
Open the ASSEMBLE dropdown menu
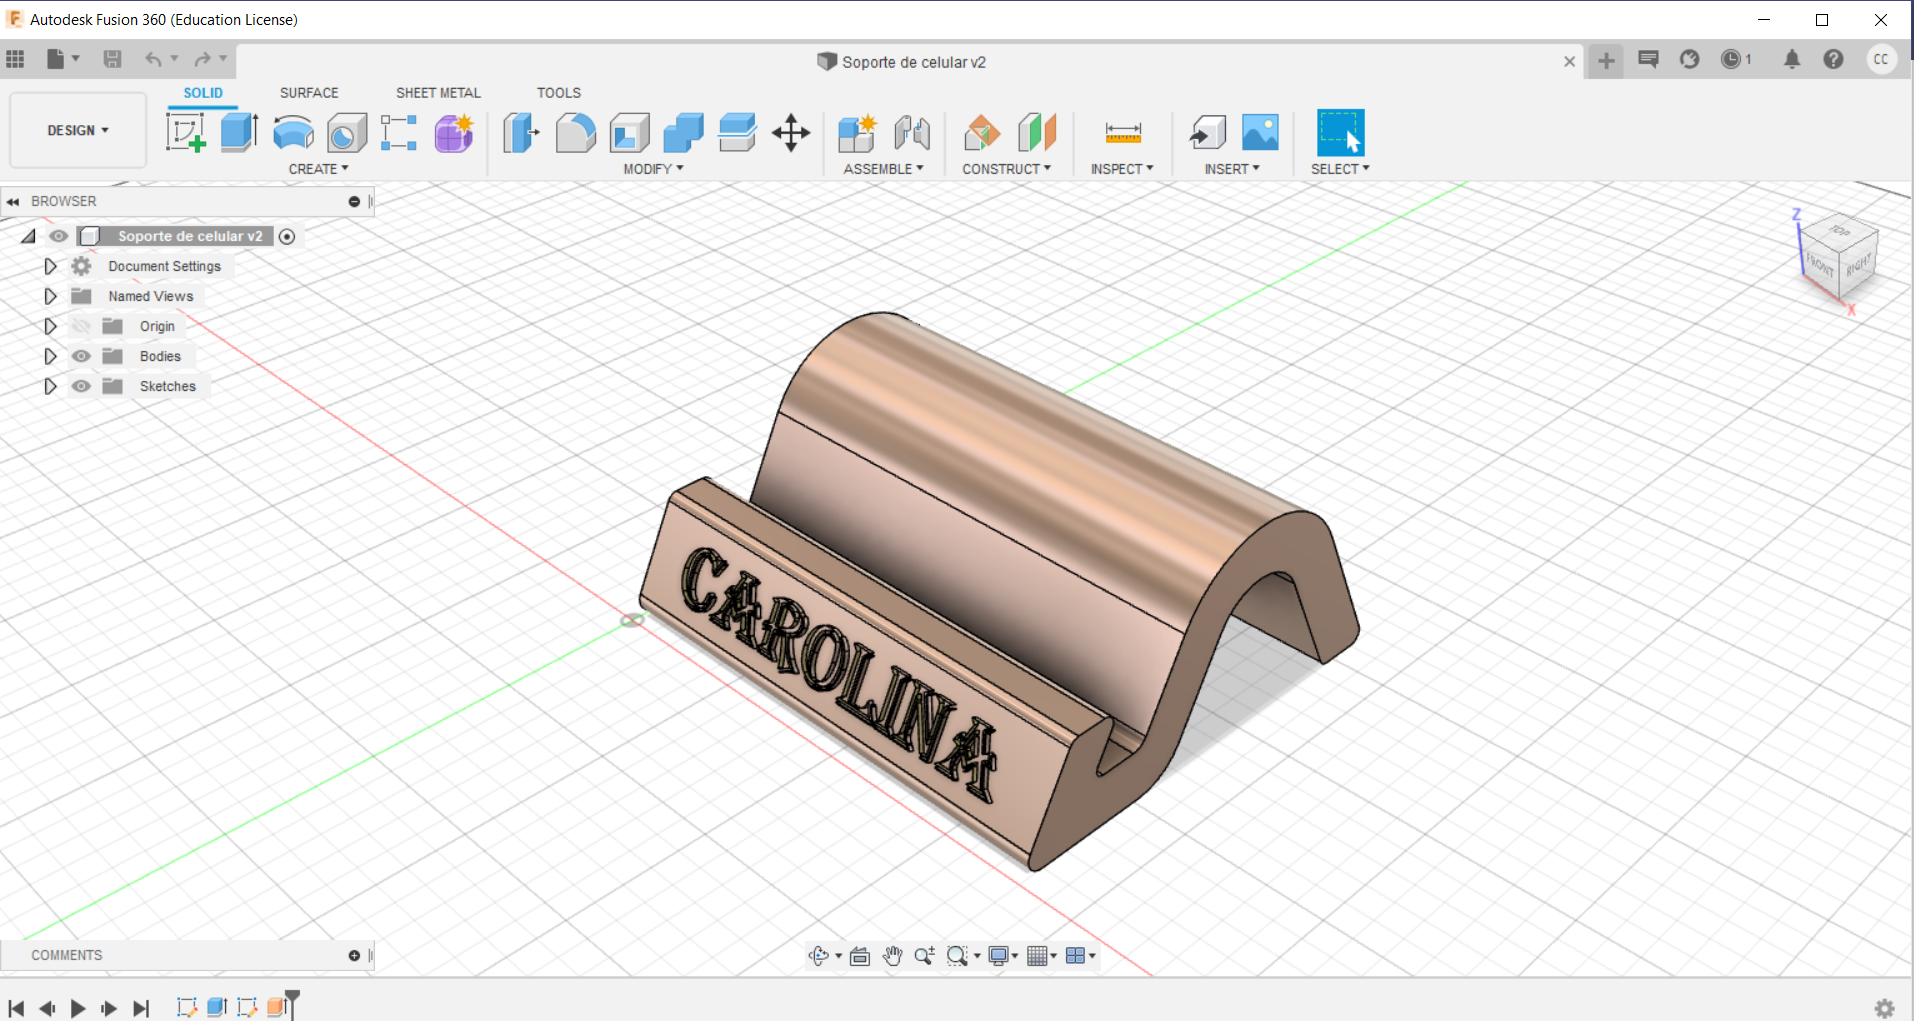(x=884, y=169)
